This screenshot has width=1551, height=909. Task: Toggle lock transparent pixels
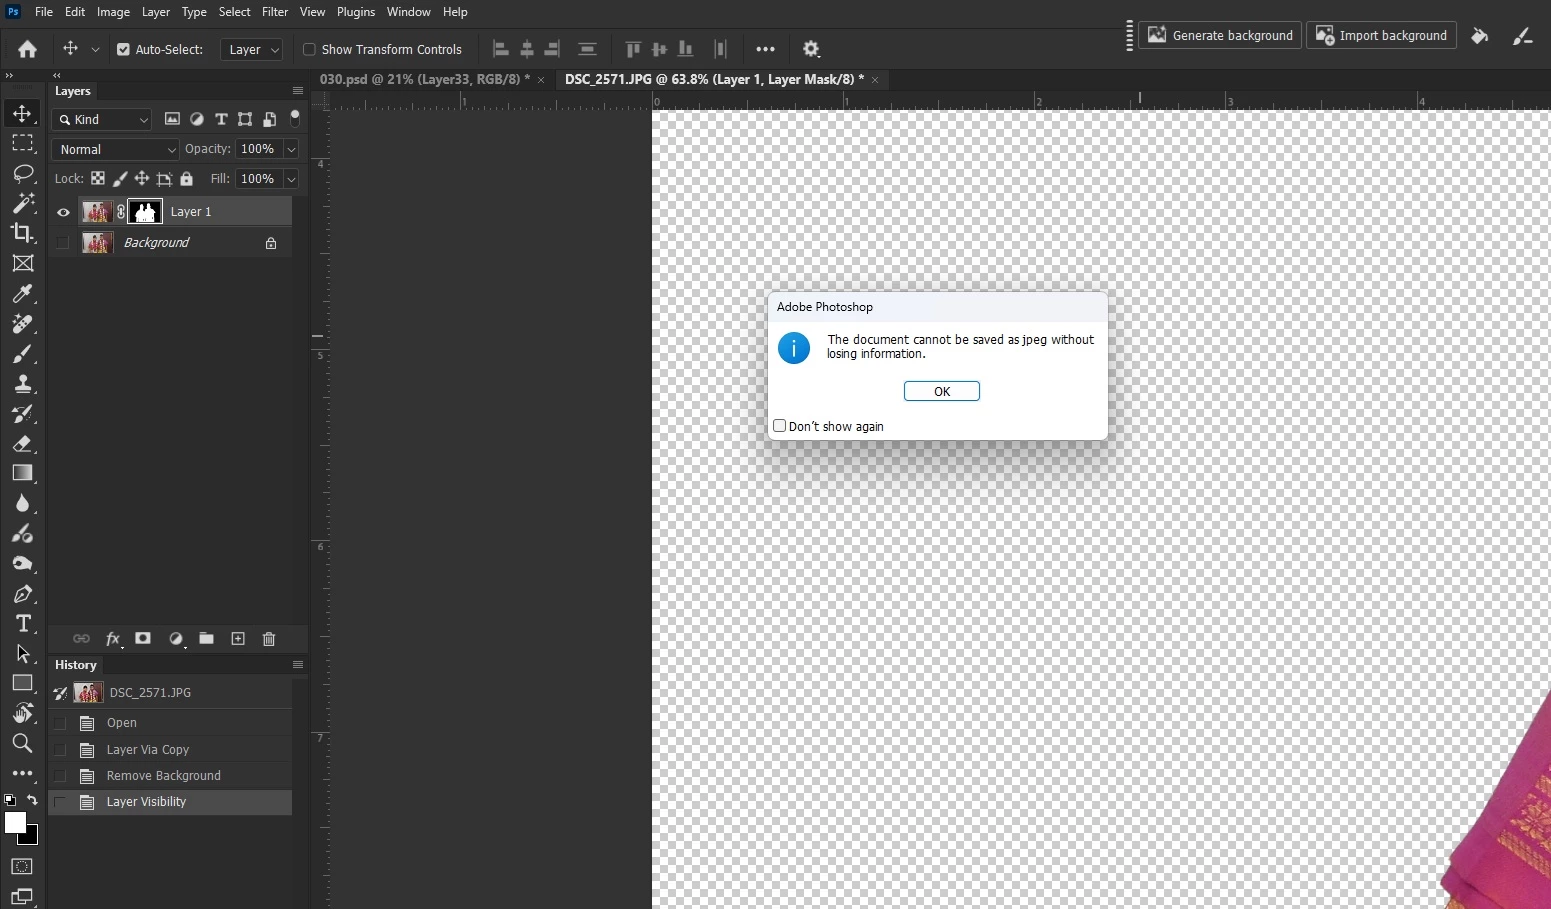pos(98,179)
